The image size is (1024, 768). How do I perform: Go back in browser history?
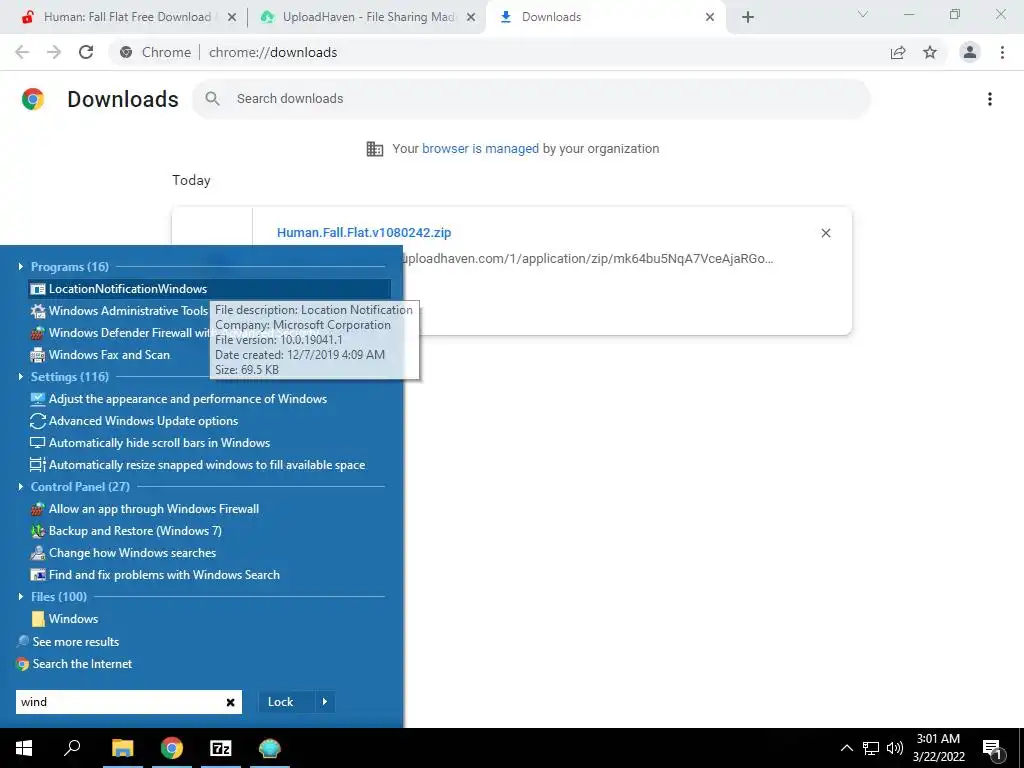coord(22,52)
